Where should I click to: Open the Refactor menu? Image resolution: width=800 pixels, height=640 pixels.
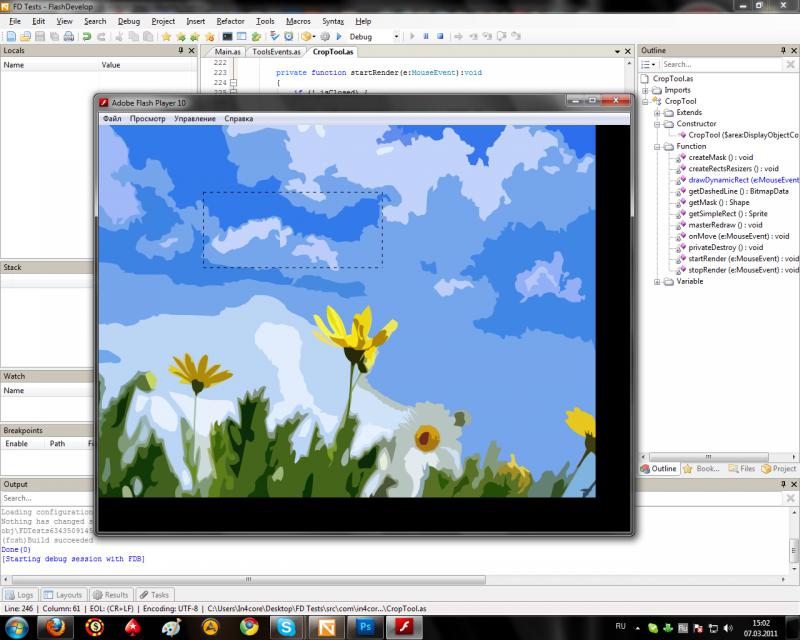(x=230, y=21)
